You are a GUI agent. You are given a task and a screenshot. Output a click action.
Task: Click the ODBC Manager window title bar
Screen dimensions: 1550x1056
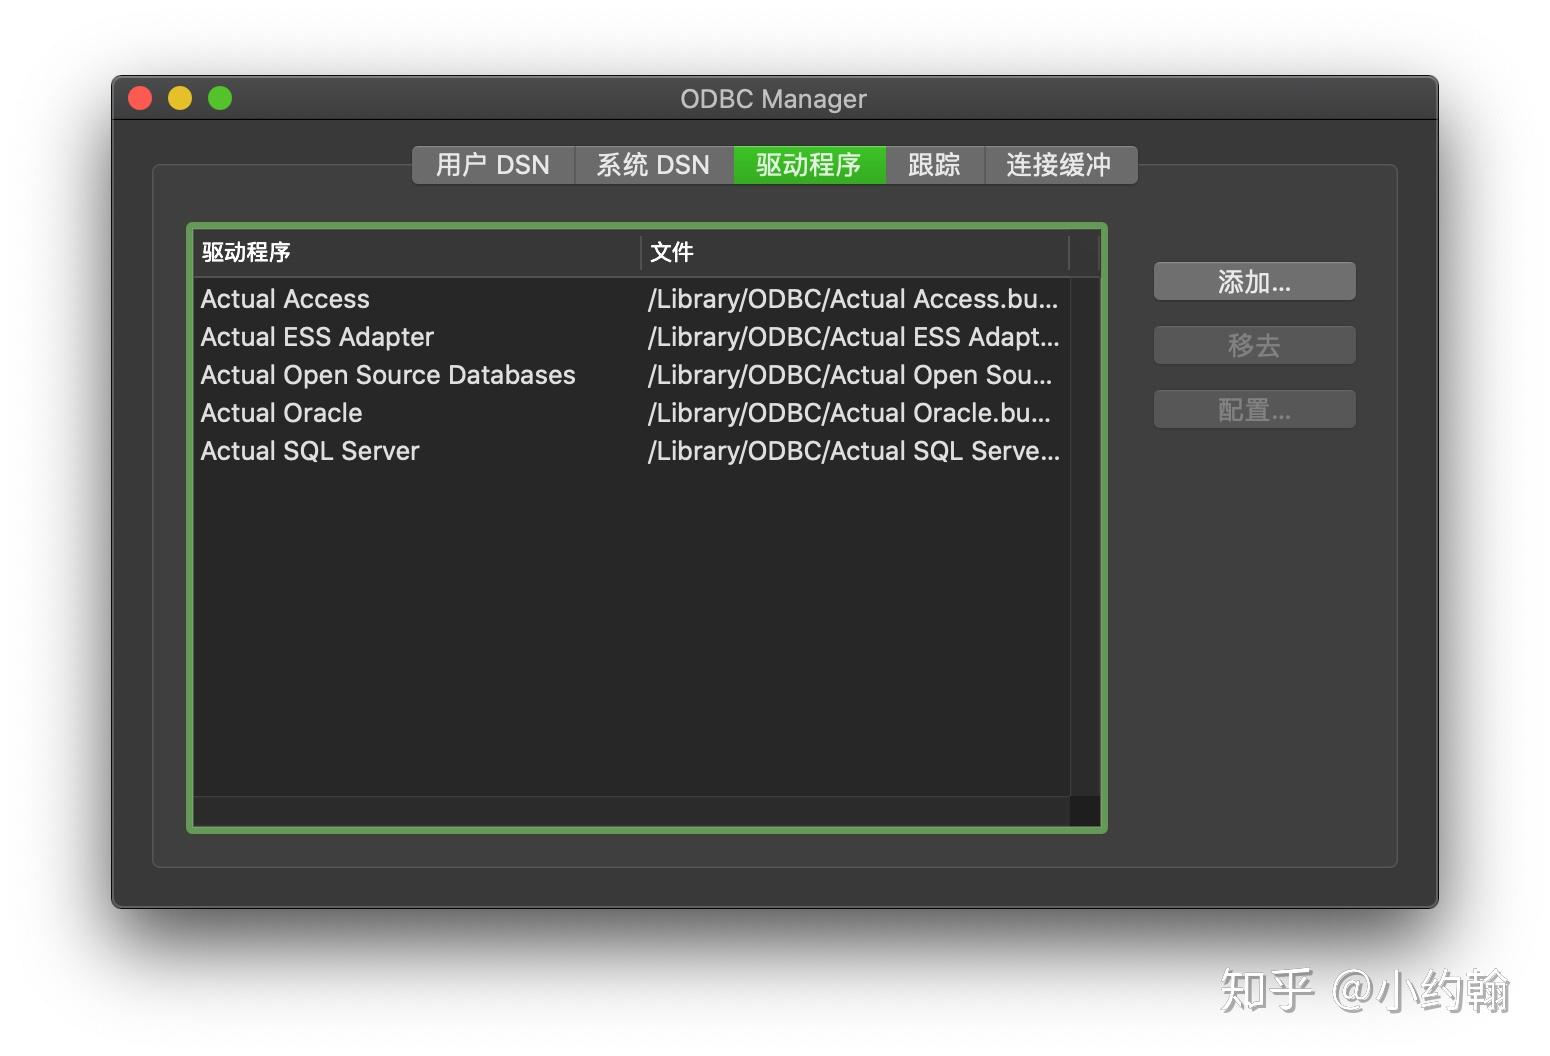click(x=773, y=97)
